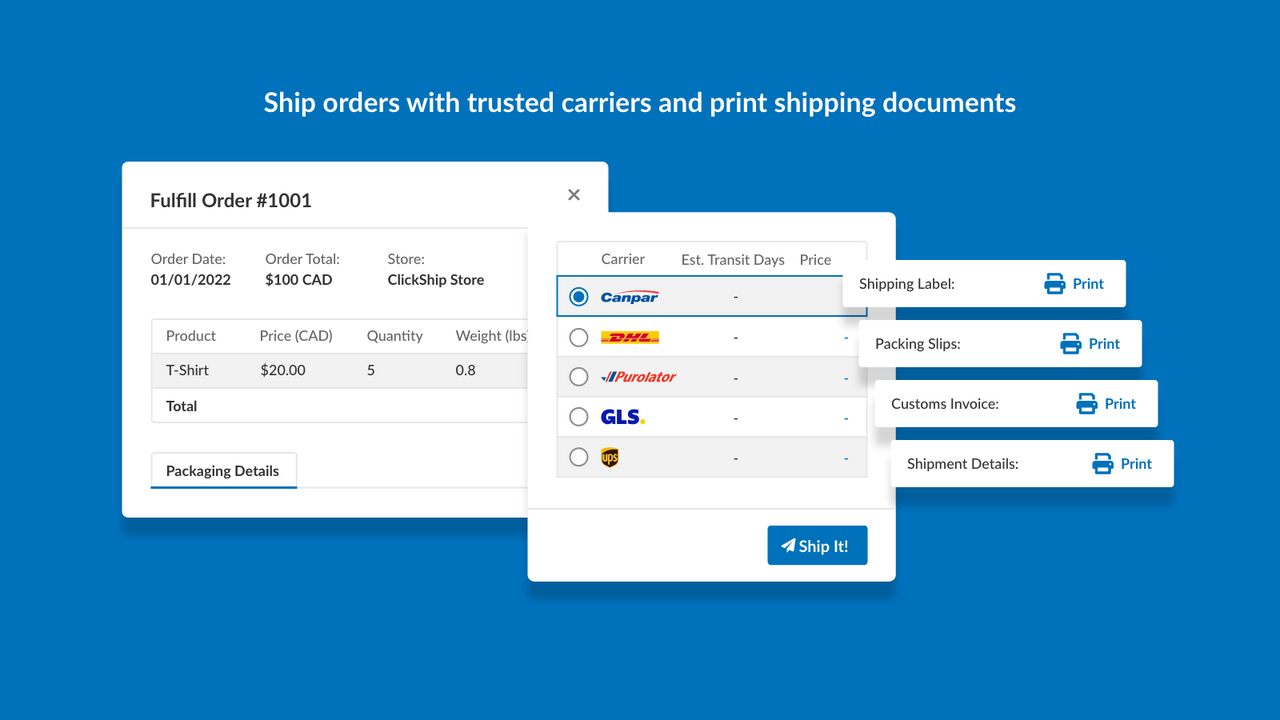The width and height of the screenshot is (1280, 720).
Task: Click the GLS carrier logo
Action: [622, 416]
